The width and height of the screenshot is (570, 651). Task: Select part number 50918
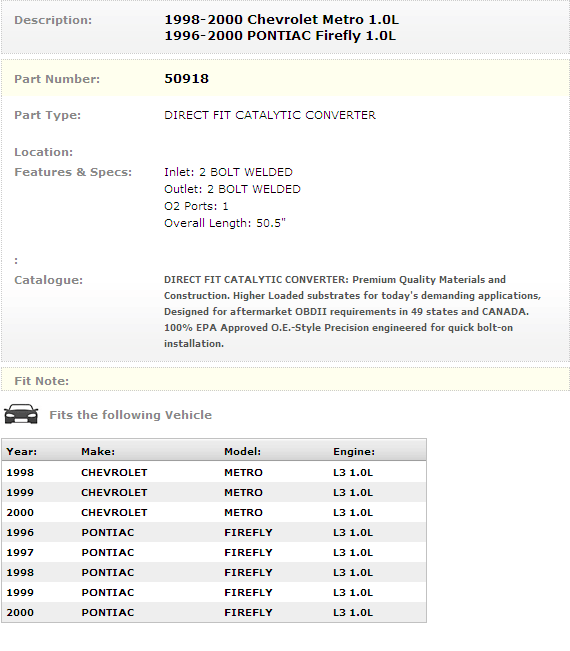186,78
